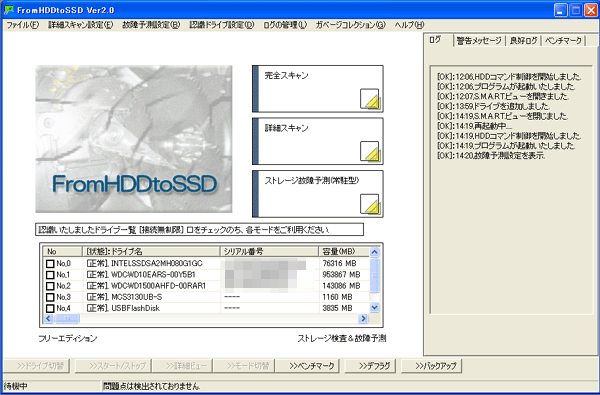Click the 3835 MB capacity value
Viewport: 600px width, 395px height.
pyautogui.click(x=337, y=308)
